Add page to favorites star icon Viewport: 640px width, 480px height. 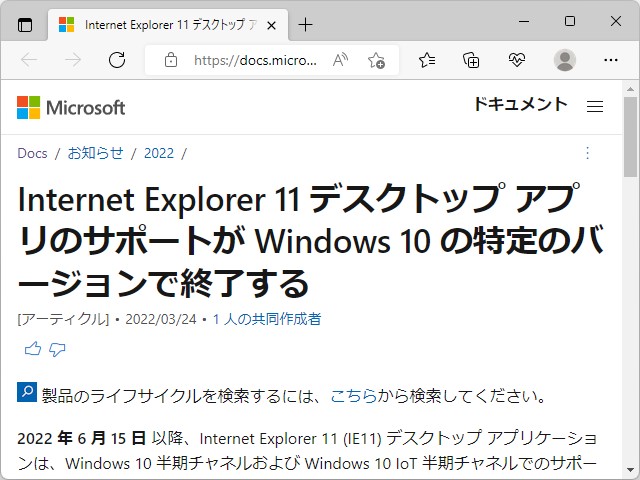click(376, 60)
